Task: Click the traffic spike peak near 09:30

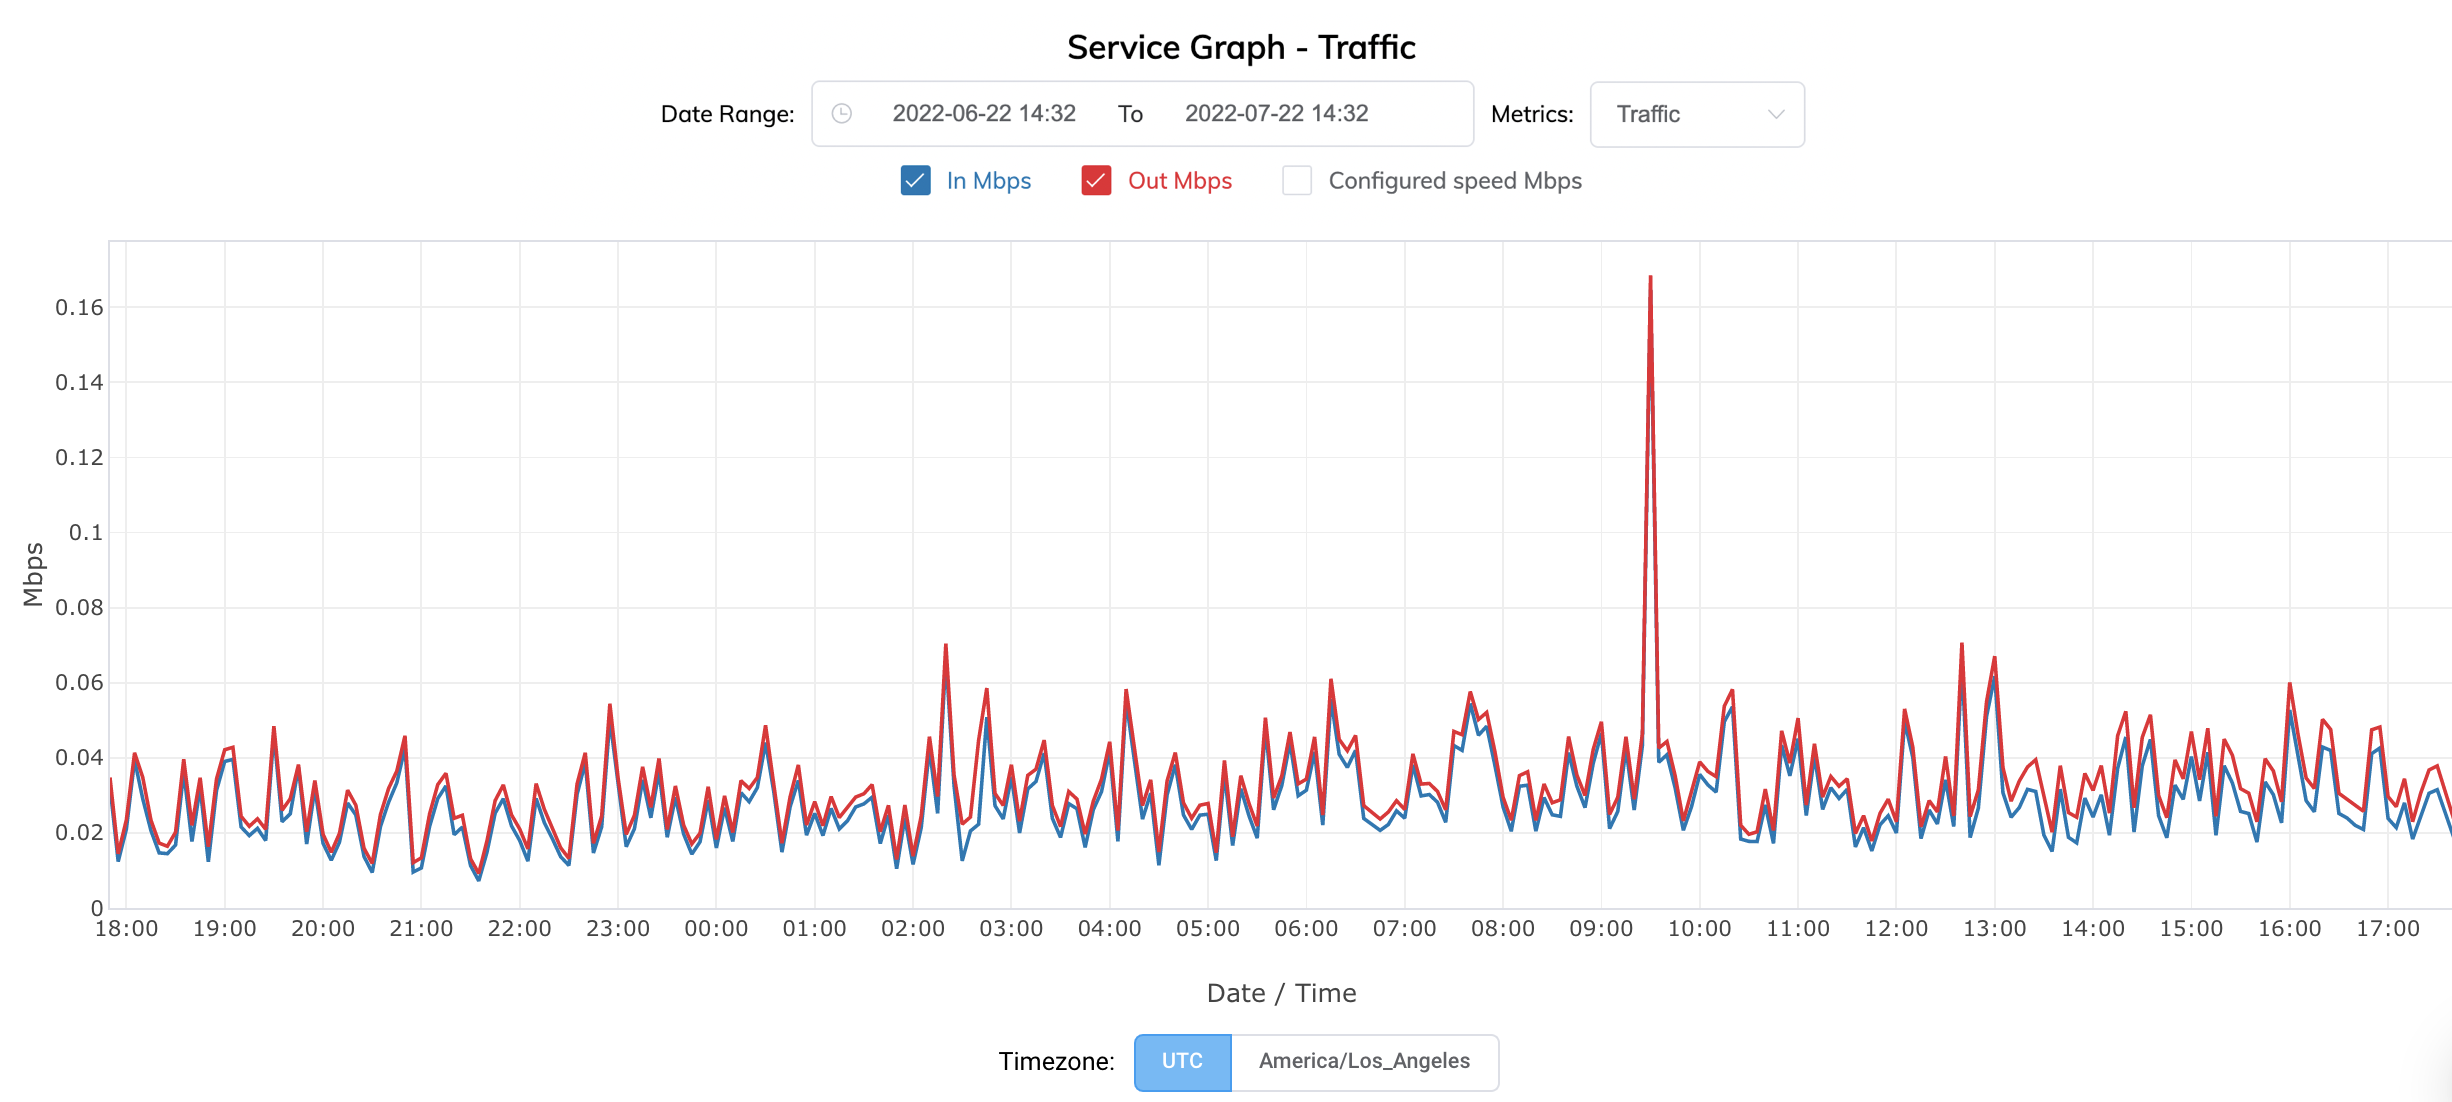Action: [1650, 277]
